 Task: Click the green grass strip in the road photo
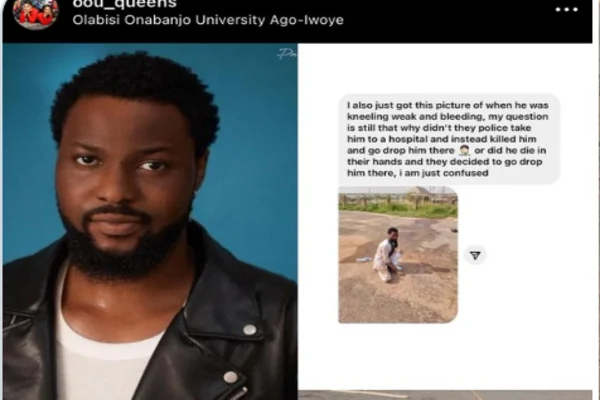click(398, 211)
